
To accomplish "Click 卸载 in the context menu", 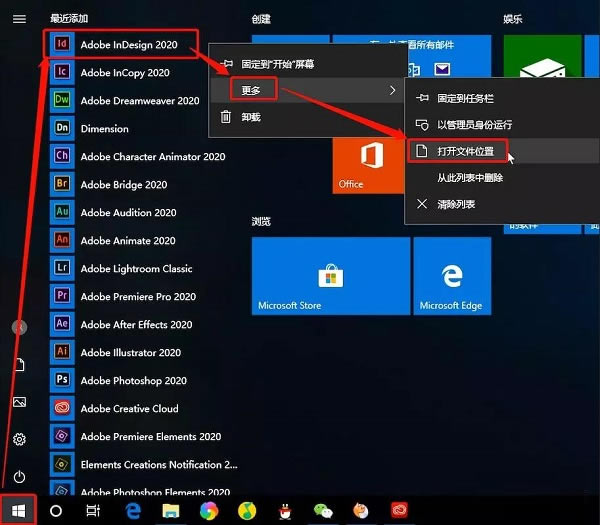I will (250, 117).
